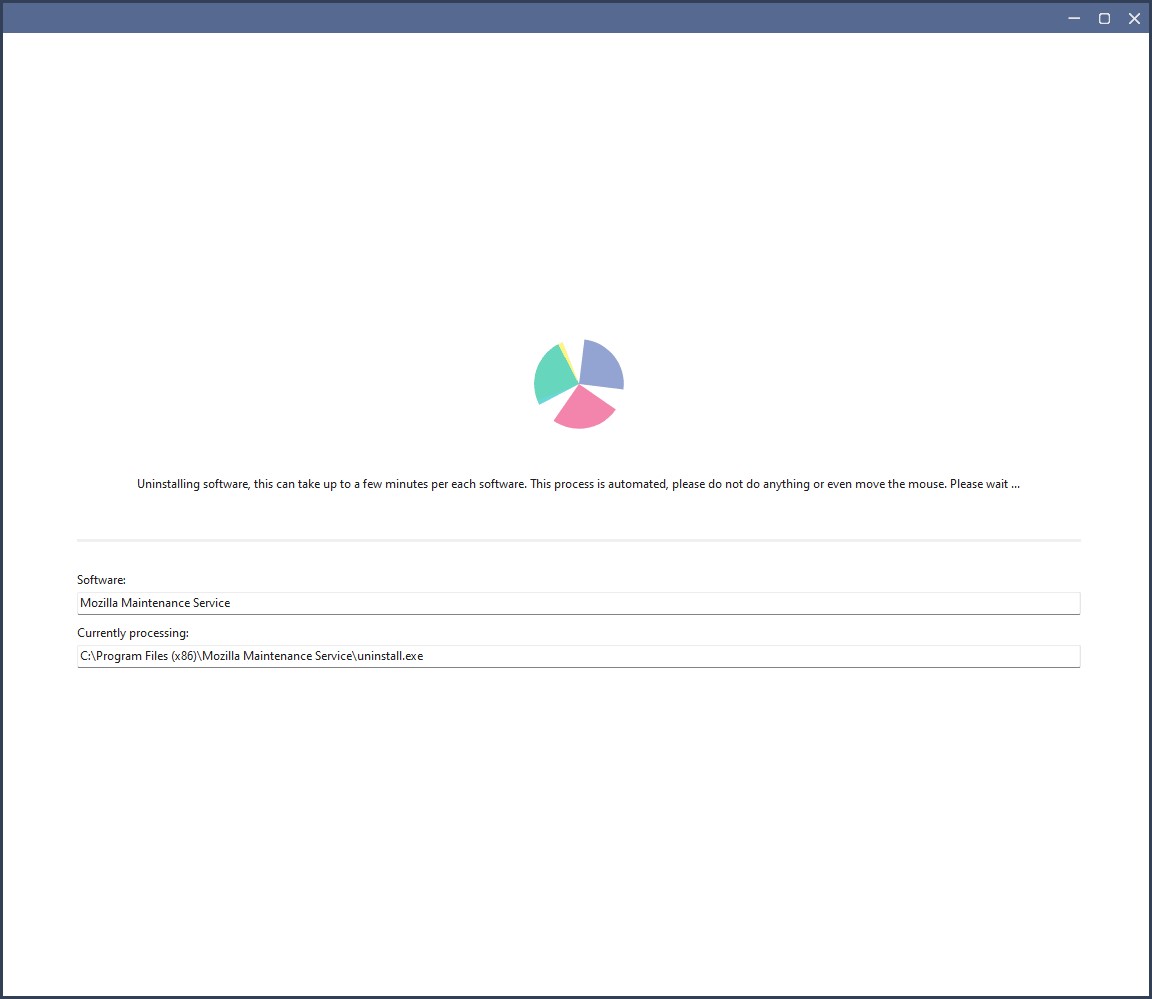Screen dimensions: 1152x999
Task: Maximize the uninstaller window
Action: point(1104,18)
